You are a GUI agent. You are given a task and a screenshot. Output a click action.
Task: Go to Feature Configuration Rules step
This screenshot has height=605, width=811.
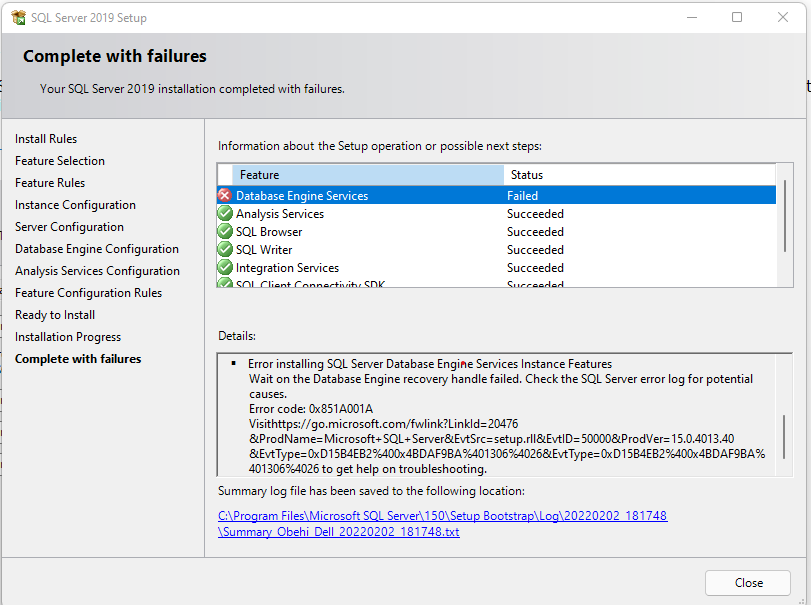click(x=88, y=293)
